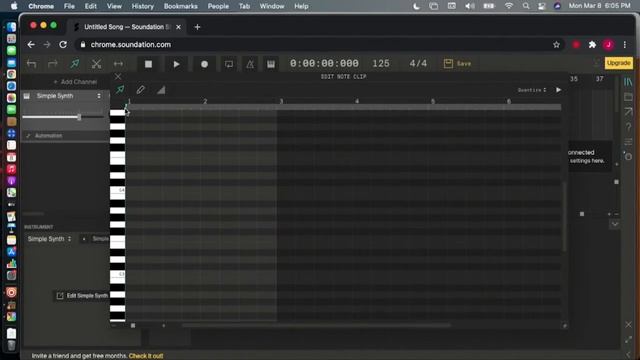The image size is (640, 360).
Task: Click the X icon at the lower right sidebar
Action: point(628,325)
